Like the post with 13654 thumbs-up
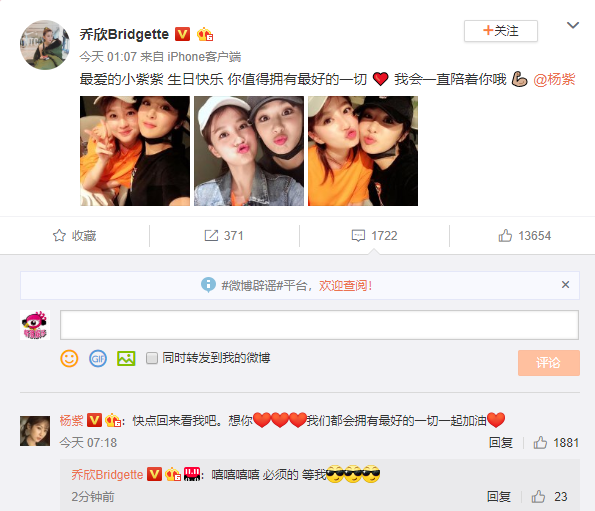595x511 pixels. [x=505, y=236]
